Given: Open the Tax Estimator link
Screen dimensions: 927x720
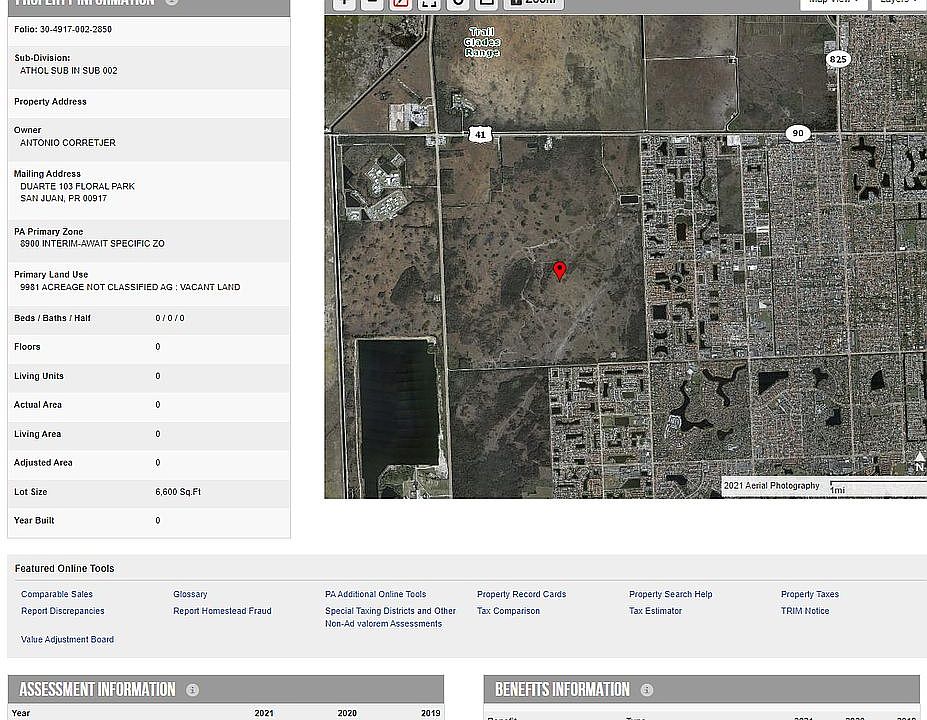Looking at the screenshot, I should (655, 611).
